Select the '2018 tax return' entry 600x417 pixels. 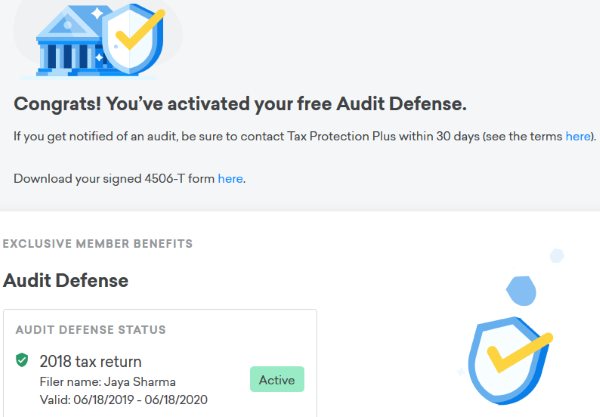click(91, 361)
